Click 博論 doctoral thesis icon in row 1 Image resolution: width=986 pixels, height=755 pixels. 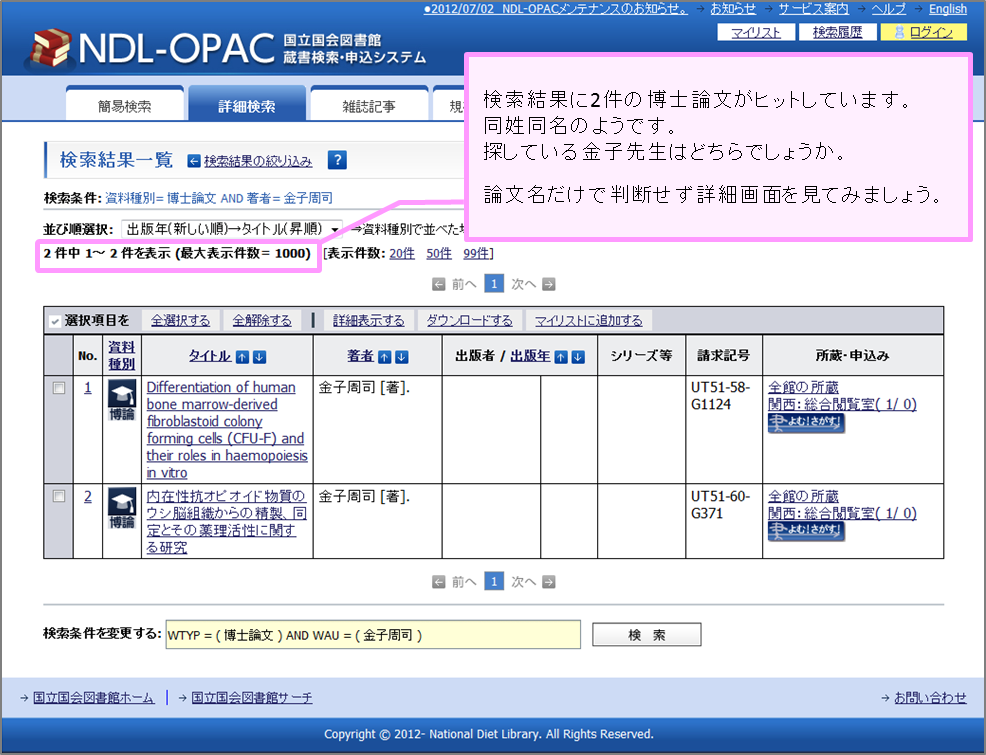122,400
